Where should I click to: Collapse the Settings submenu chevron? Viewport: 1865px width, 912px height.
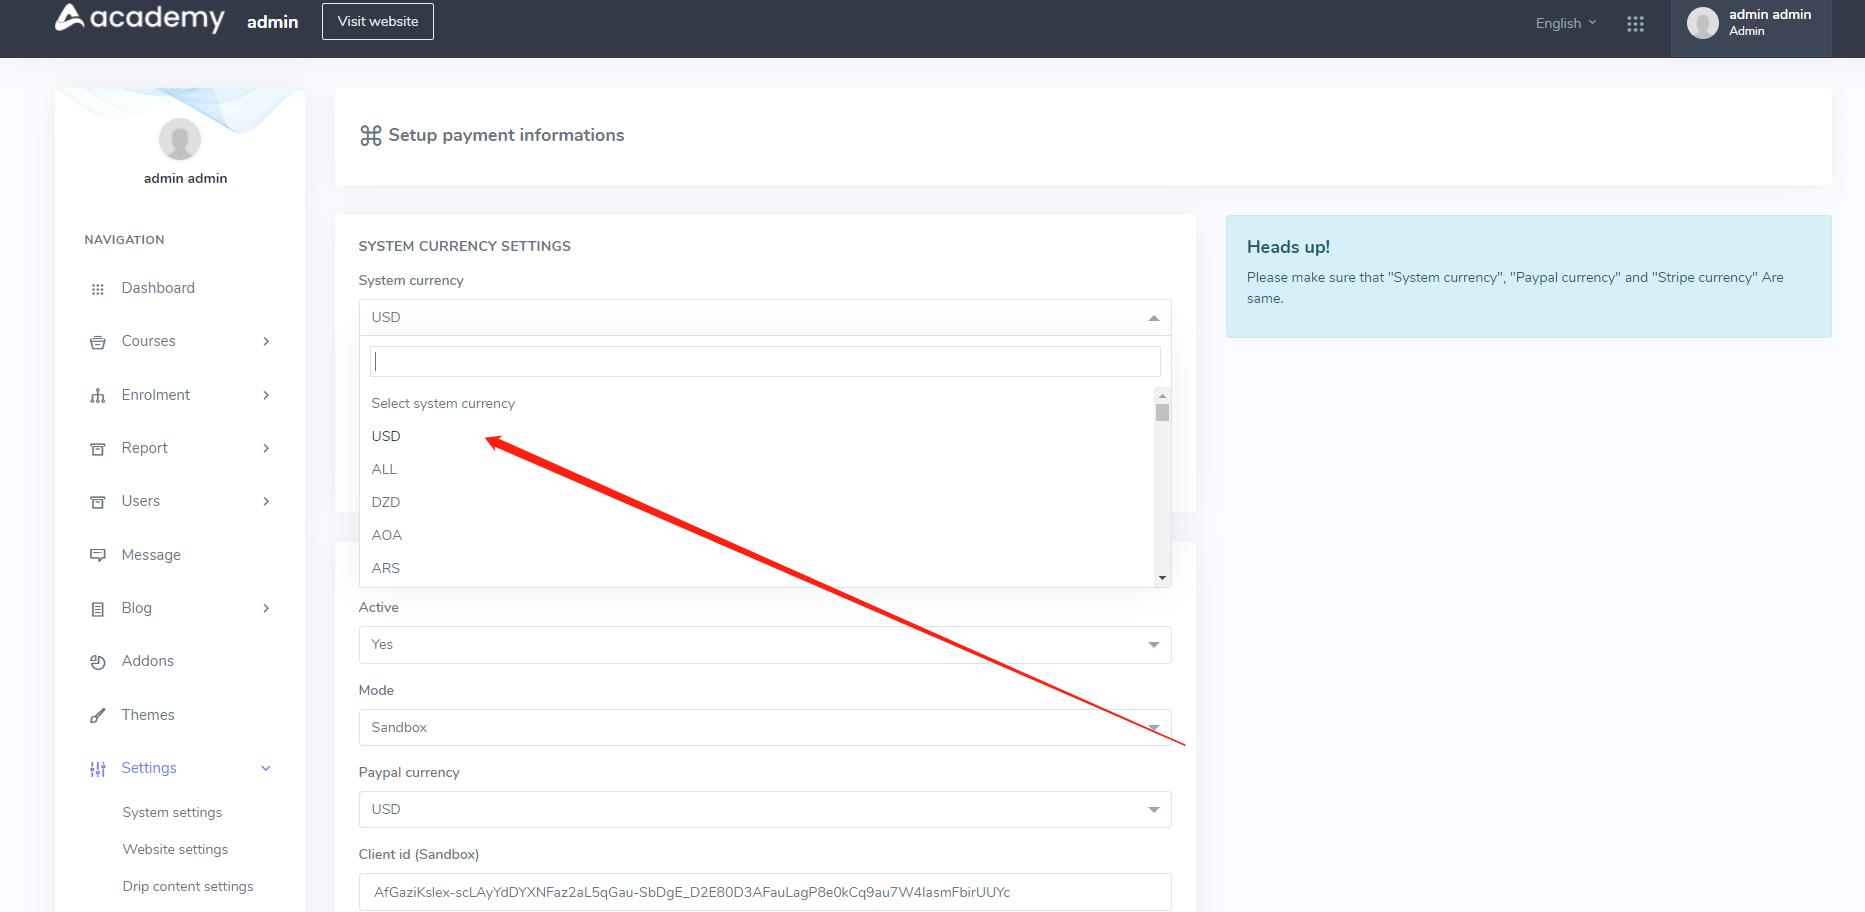coord(266,768)
